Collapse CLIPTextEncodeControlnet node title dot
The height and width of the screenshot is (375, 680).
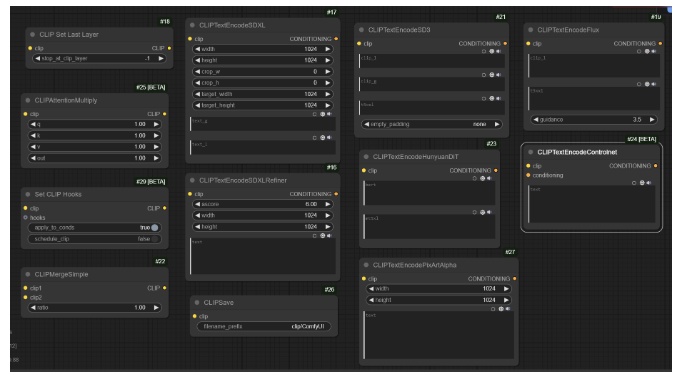point(530,152)
